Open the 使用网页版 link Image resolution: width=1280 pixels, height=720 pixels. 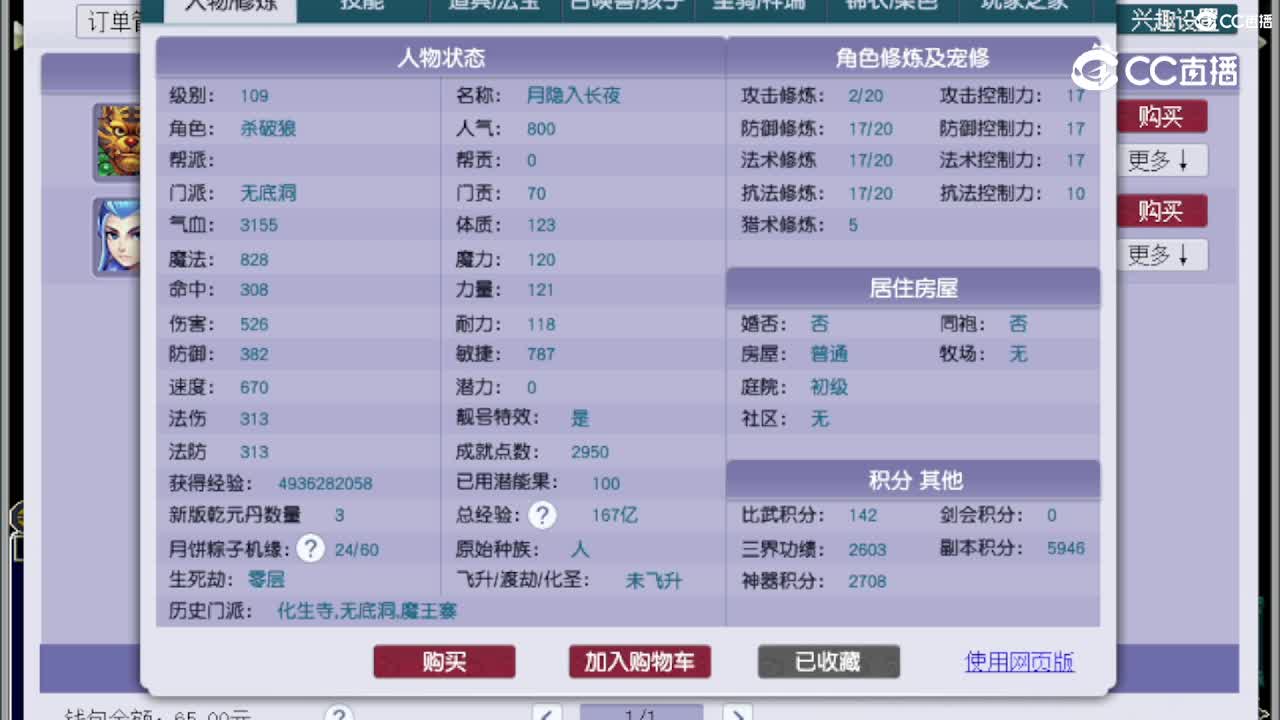click(x=1018, y=661)
